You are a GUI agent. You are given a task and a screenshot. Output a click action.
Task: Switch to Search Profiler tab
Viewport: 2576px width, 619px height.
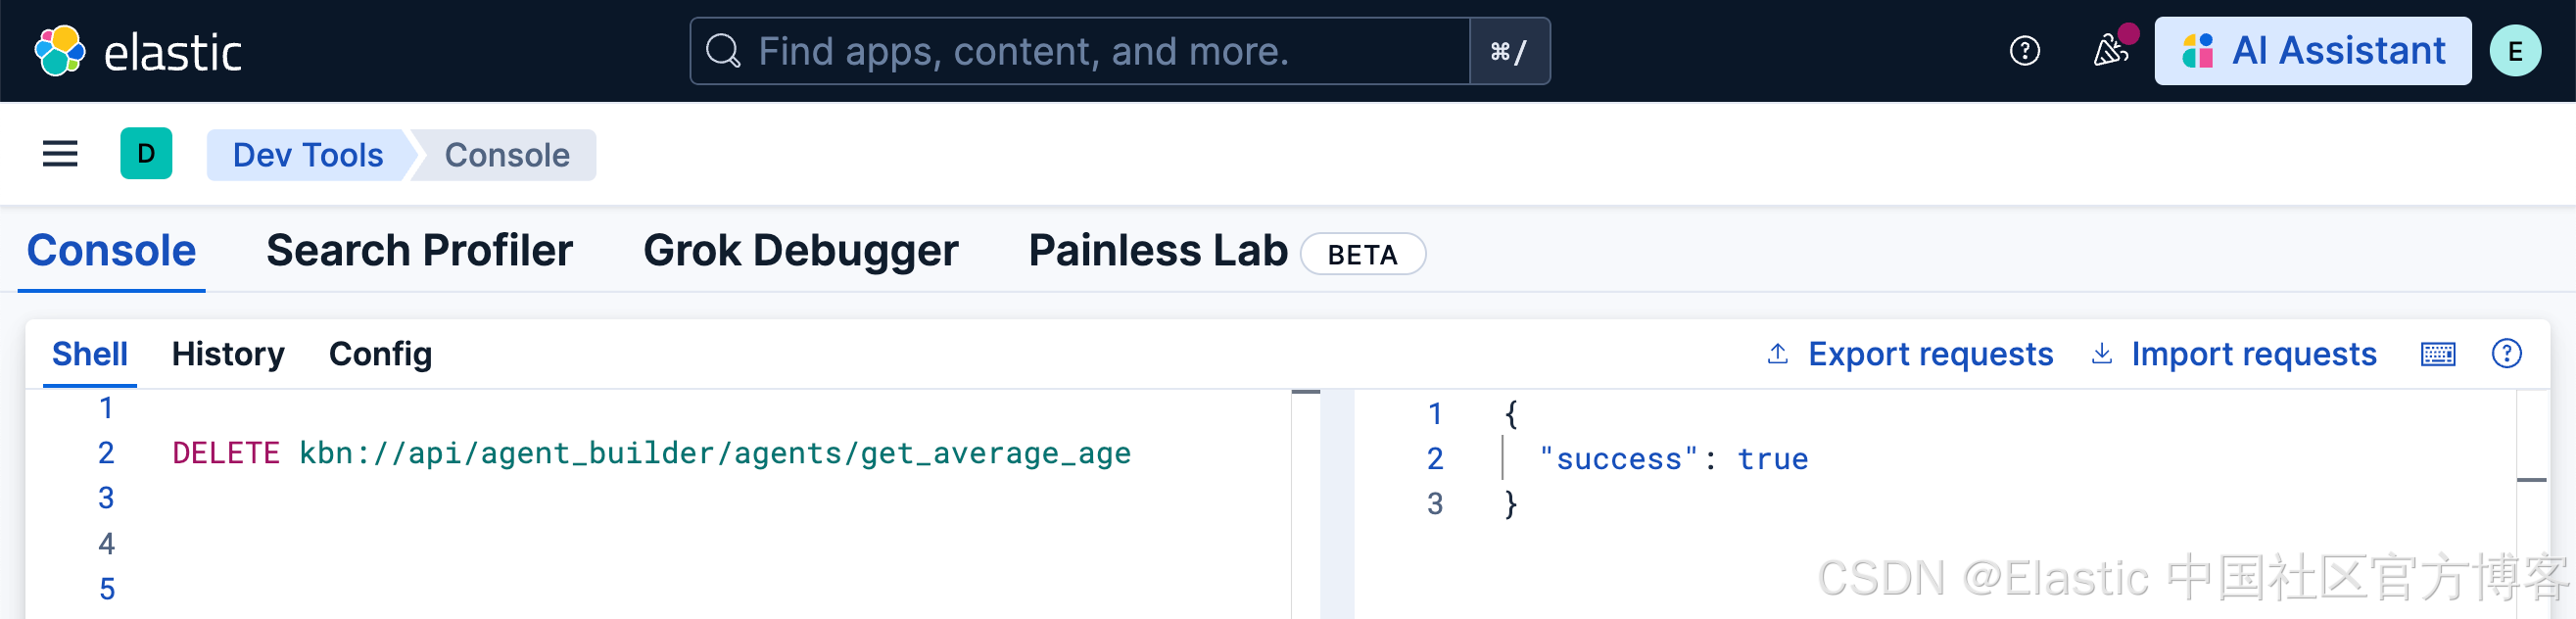(x=419, y=251)
